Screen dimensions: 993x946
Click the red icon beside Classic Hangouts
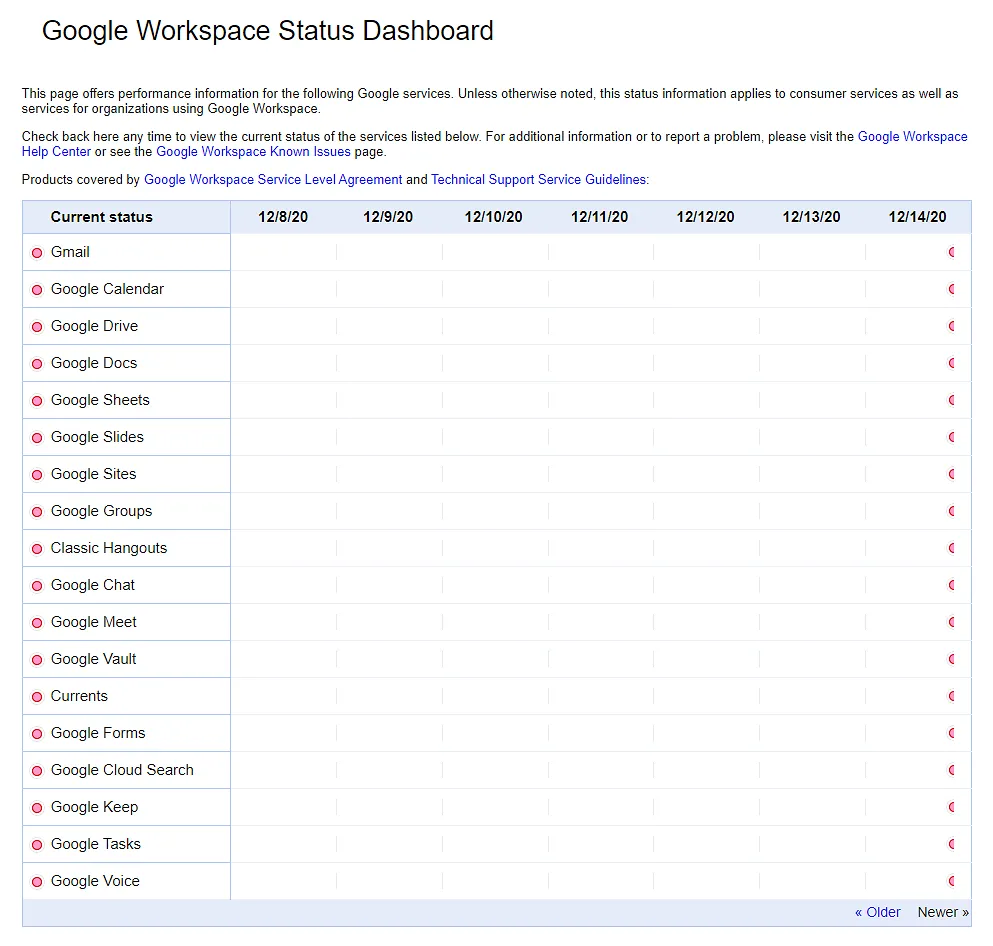37,549
